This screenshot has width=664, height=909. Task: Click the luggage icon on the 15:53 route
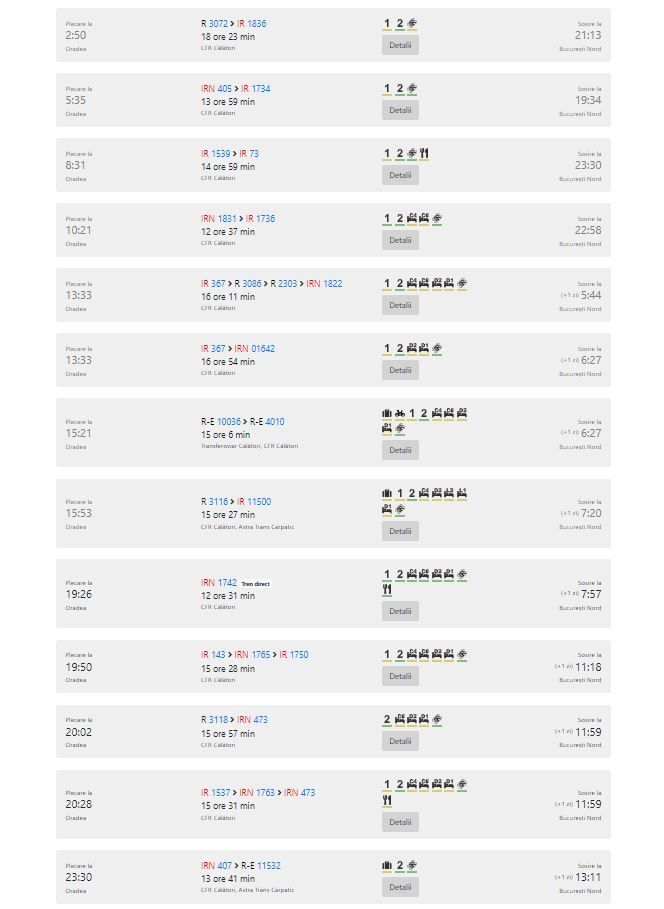click(x=387, y=493)
